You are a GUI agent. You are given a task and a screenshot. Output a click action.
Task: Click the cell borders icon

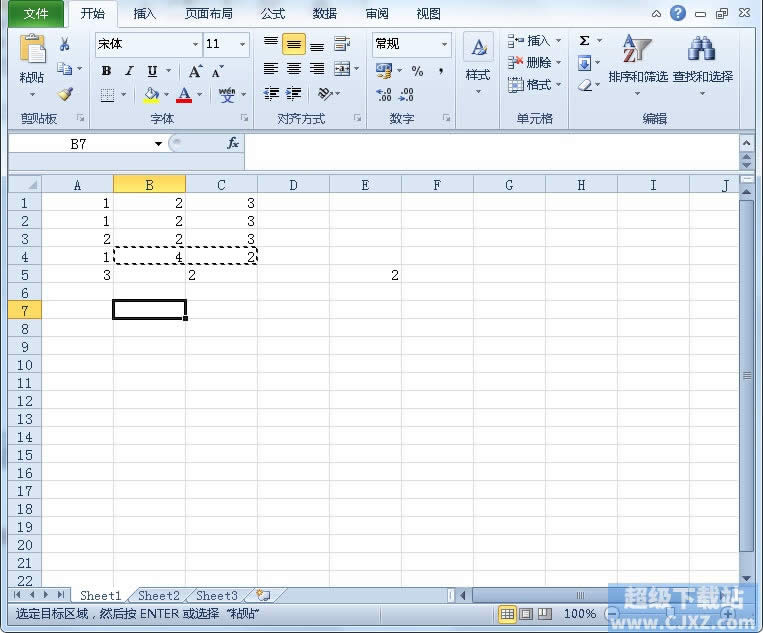107,94
